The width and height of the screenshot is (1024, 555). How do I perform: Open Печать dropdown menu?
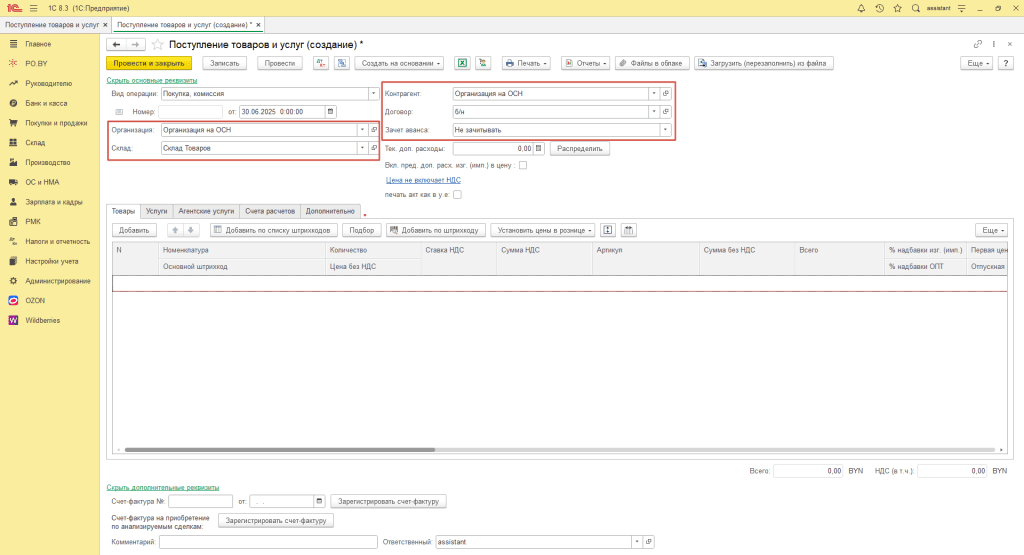(x=526, y=63)
